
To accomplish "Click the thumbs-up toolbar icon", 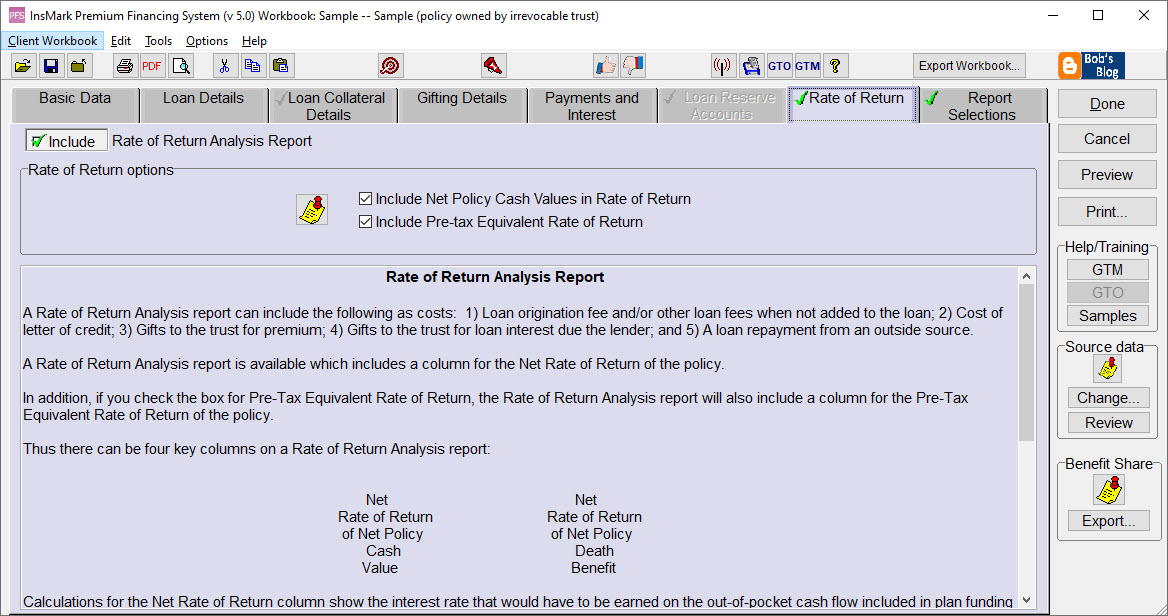I will point(606,64).
